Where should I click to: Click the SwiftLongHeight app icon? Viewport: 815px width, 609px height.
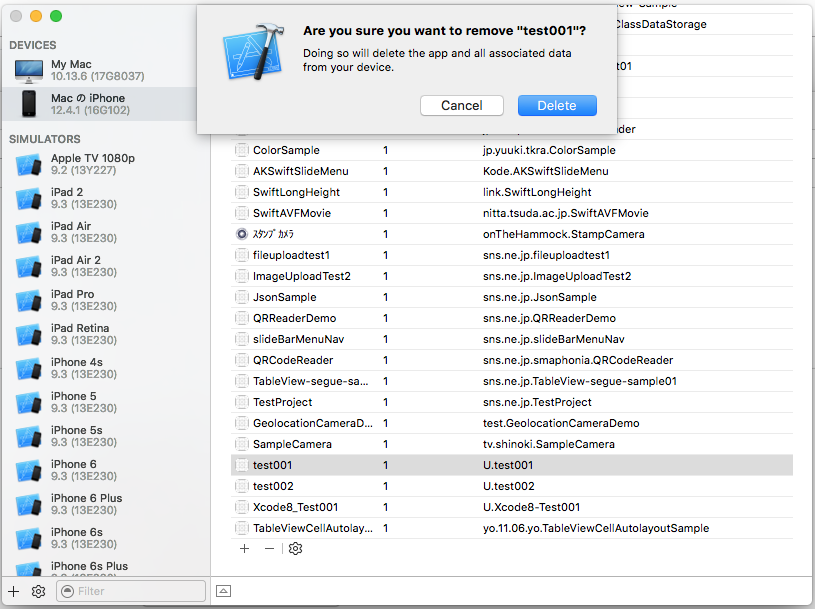click(x=241, y=192)
